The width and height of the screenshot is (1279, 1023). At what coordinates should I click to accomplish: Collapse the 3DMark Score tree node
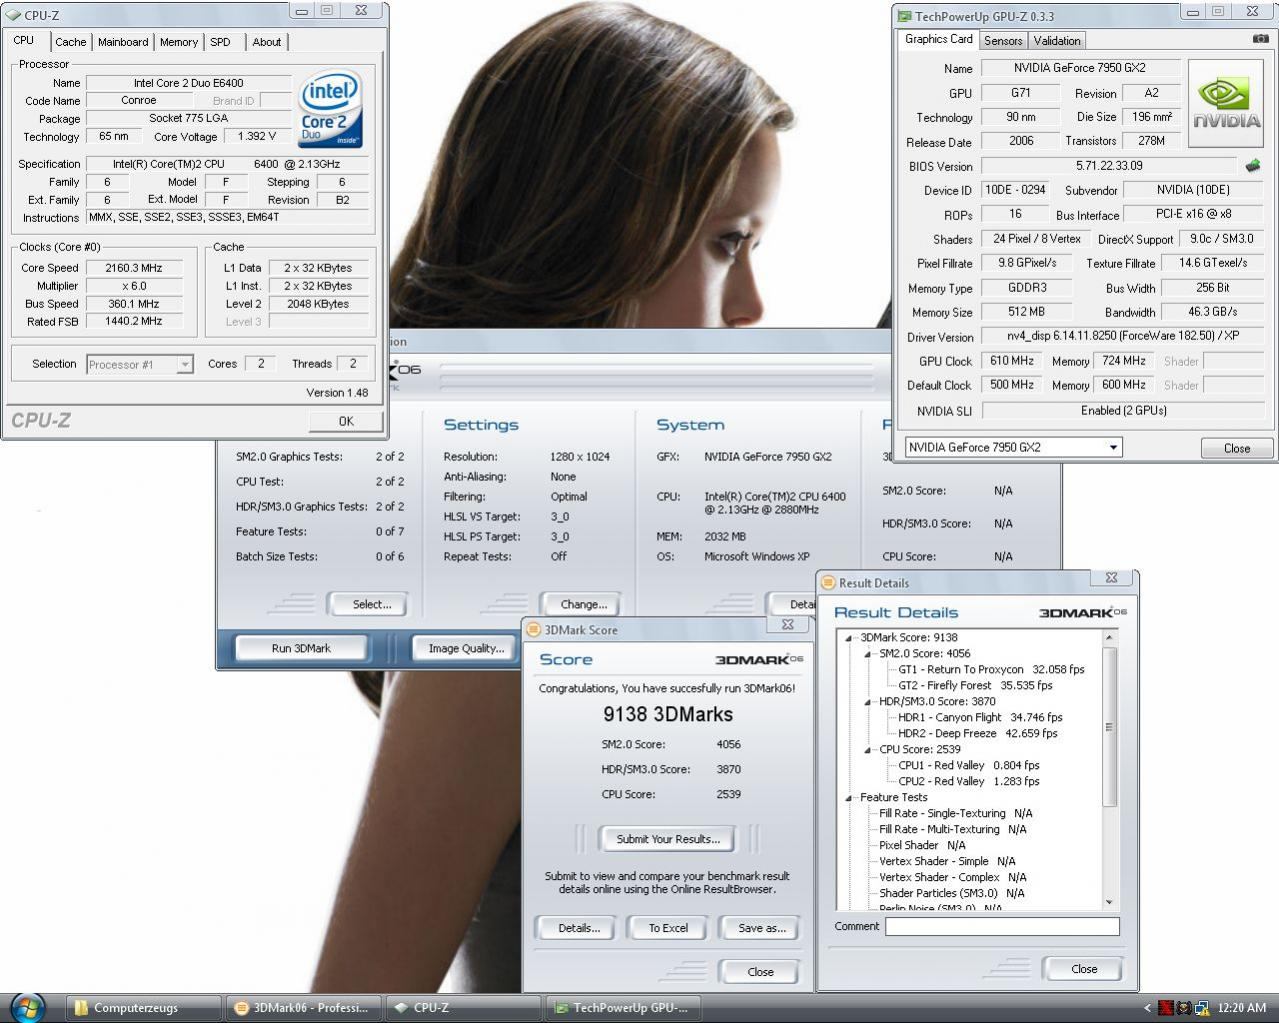click(x=849, y=638)
